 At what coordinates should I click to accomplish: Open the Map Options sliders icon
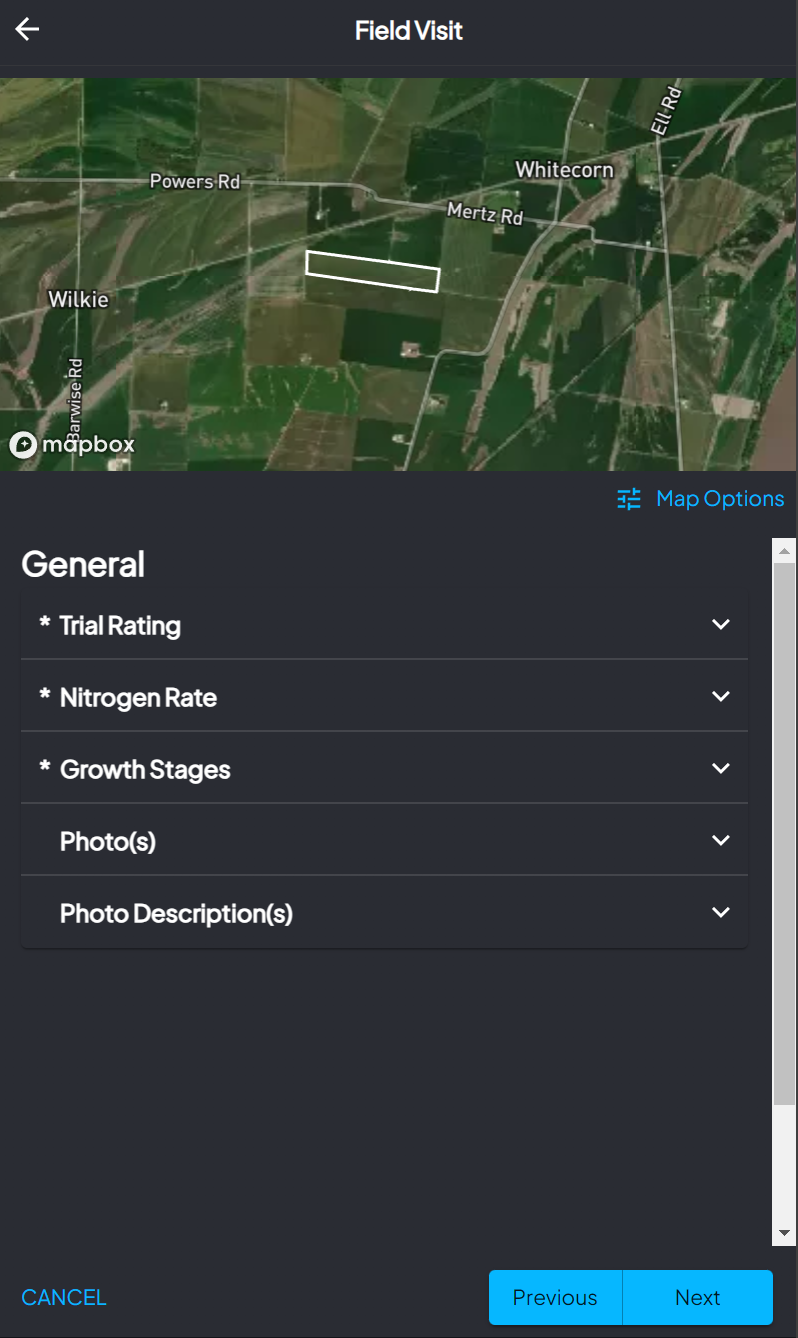tap(629, 499)
